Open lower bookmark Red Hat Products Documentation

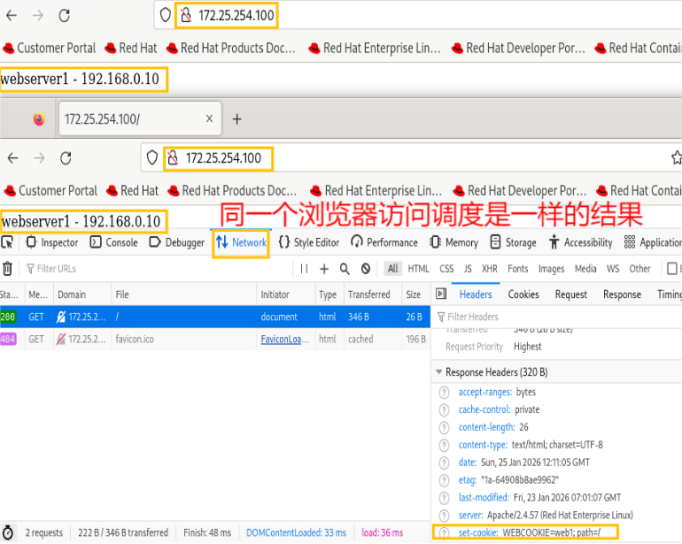[x=232, y=190]
